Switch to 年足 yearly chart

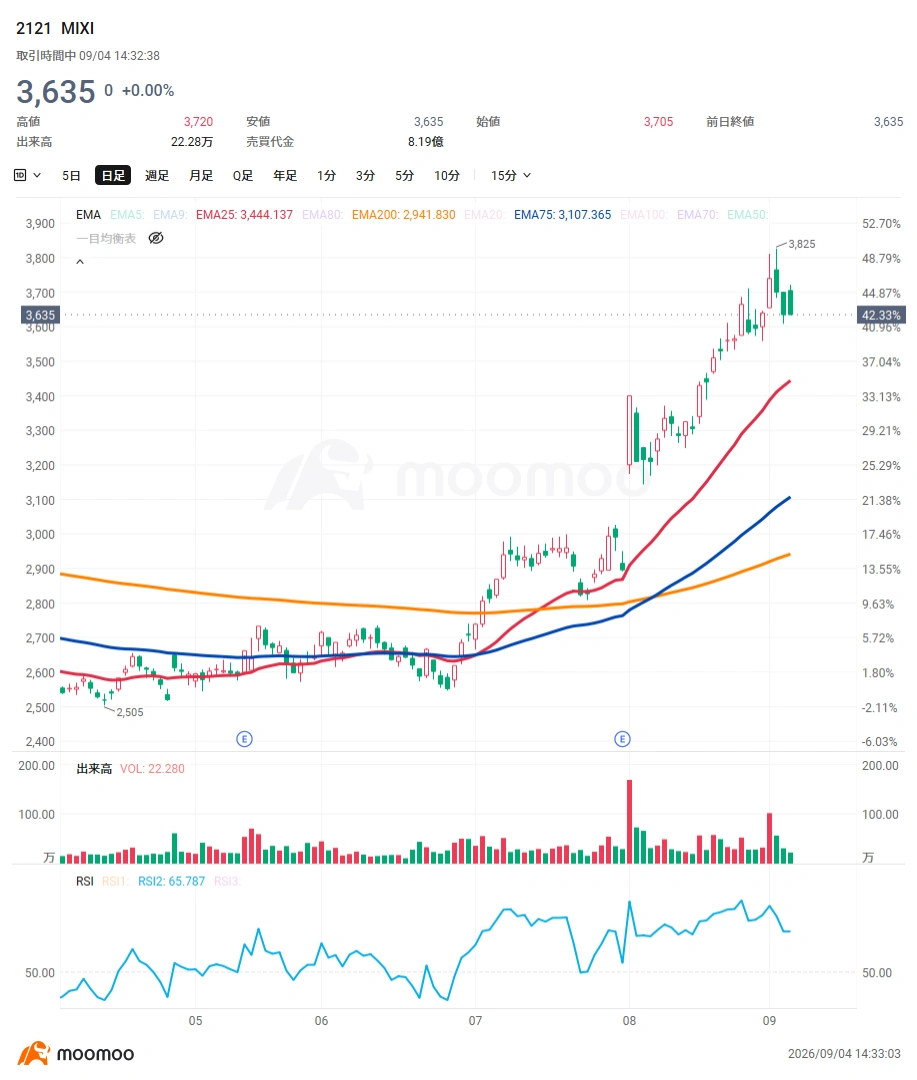click(285, 176)
